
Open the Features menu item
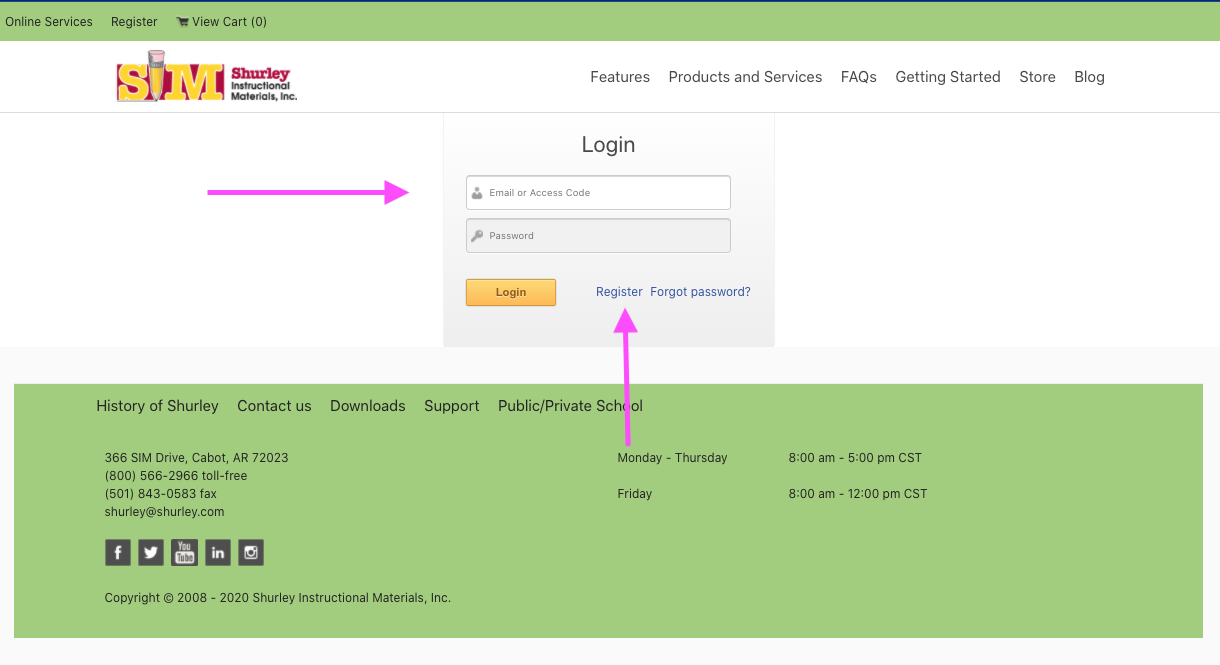620,77
